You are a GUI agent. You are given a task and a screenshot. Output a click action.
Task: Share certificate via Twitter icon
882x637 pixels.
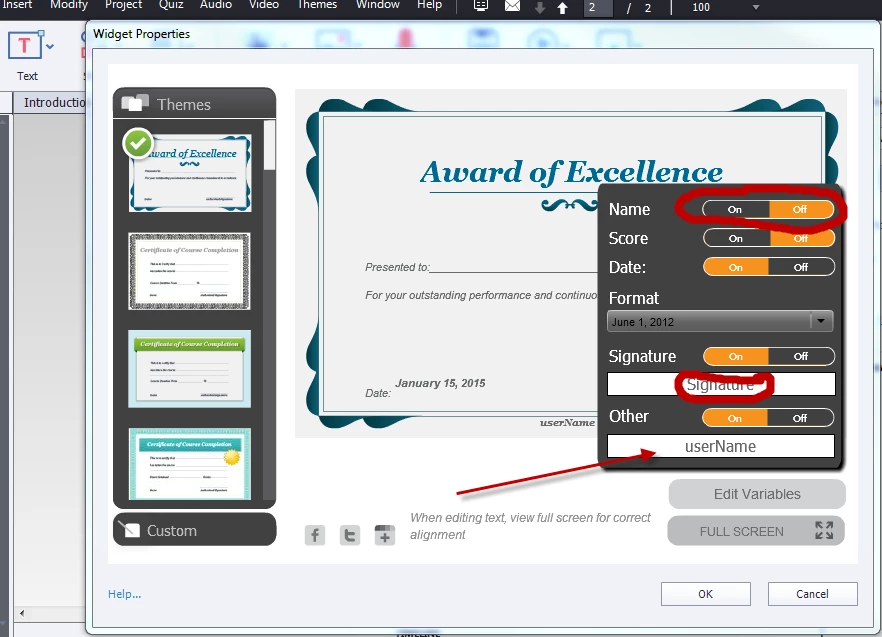pos(350,535)
